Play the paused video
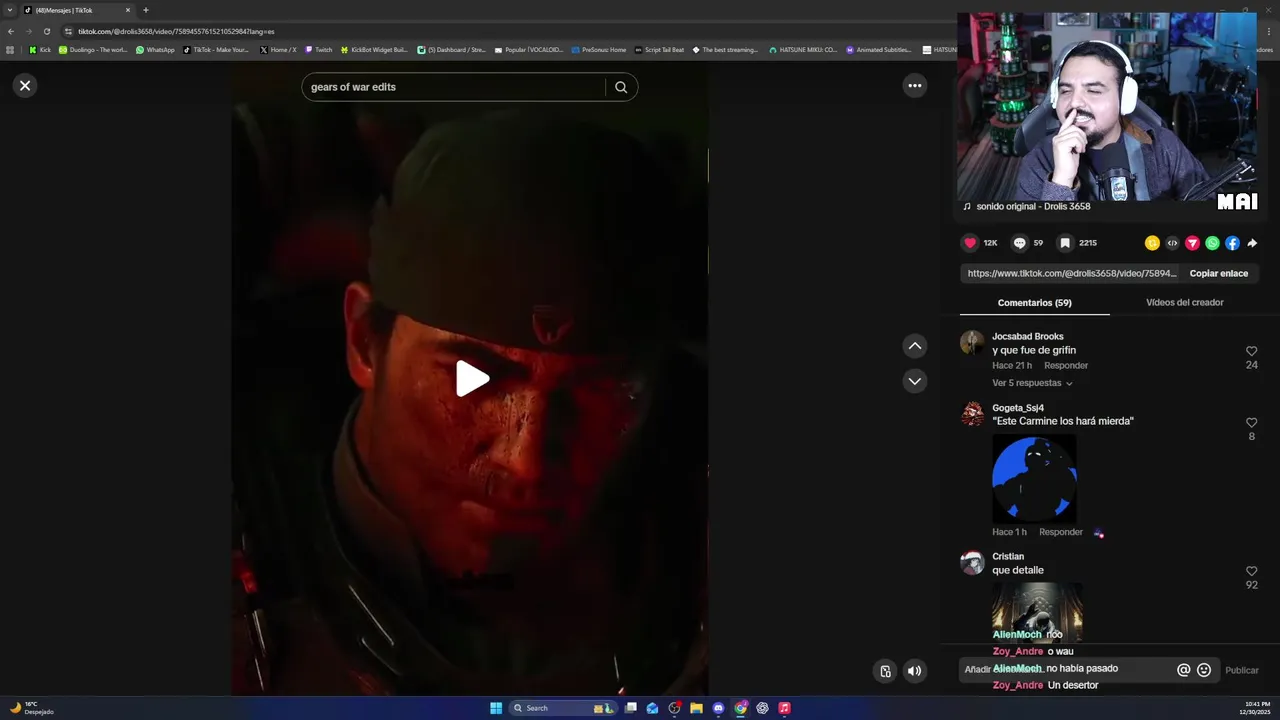The height and width of the screenshot is (720, 1280). [472, 379]
